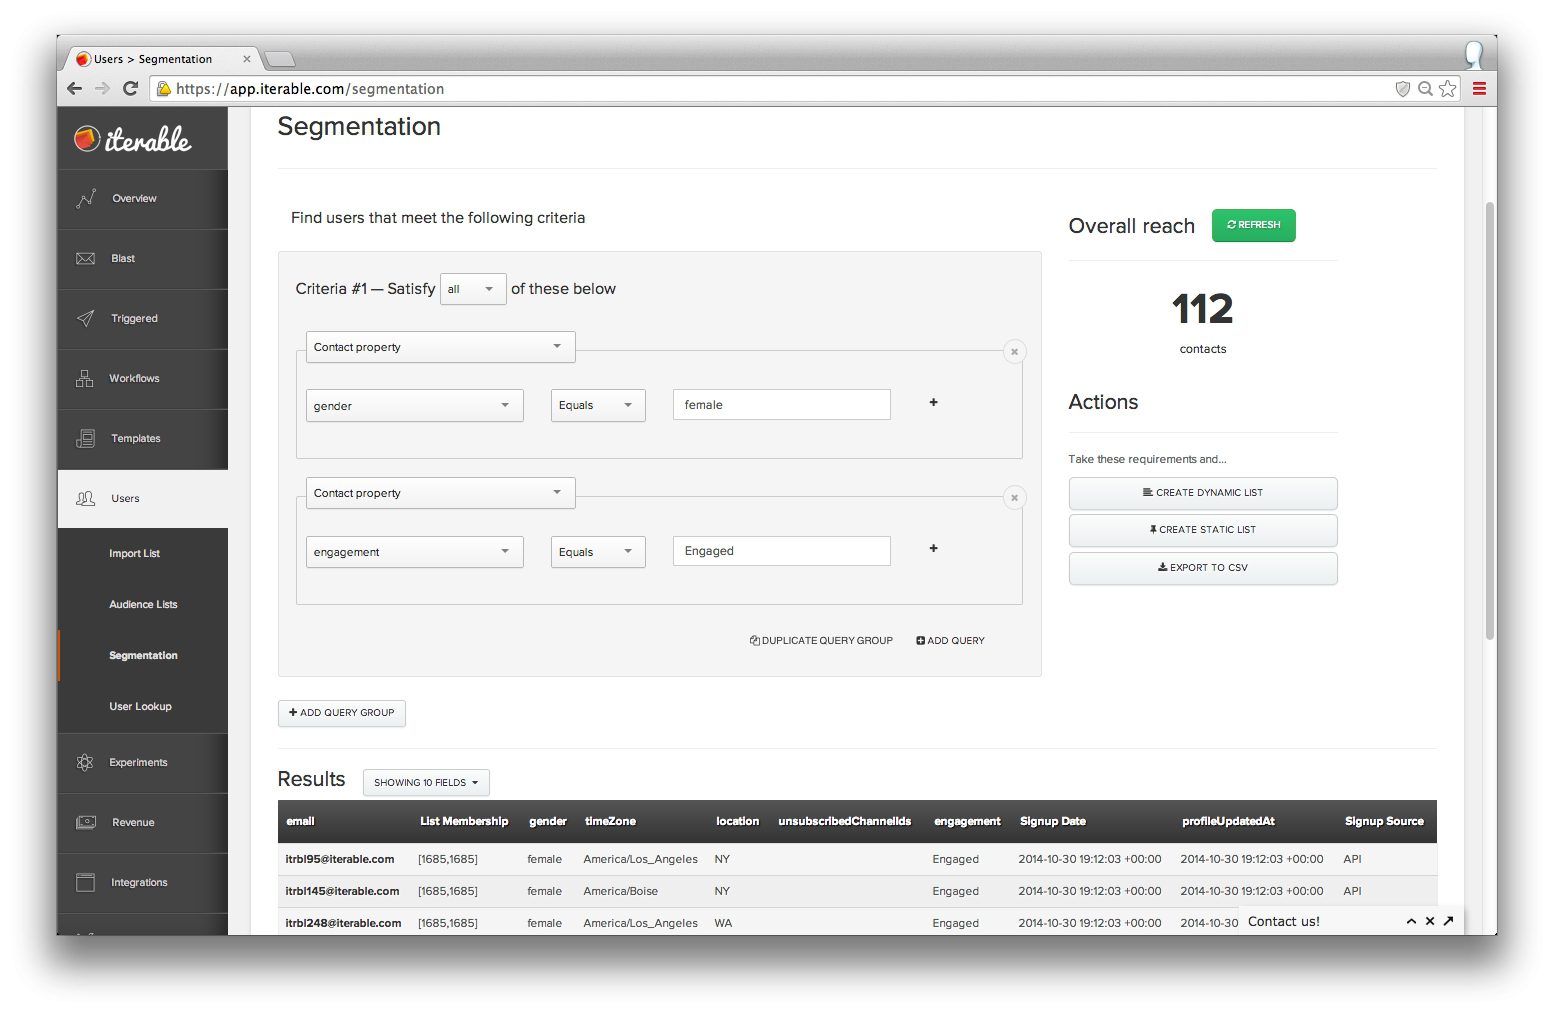Open the Showing 10 Fields dropdown
1554x1014 pixels.
coord(426,783)
